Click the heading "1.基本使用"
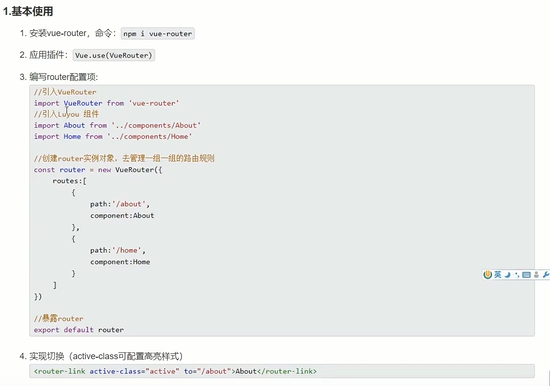 [28, 11]
